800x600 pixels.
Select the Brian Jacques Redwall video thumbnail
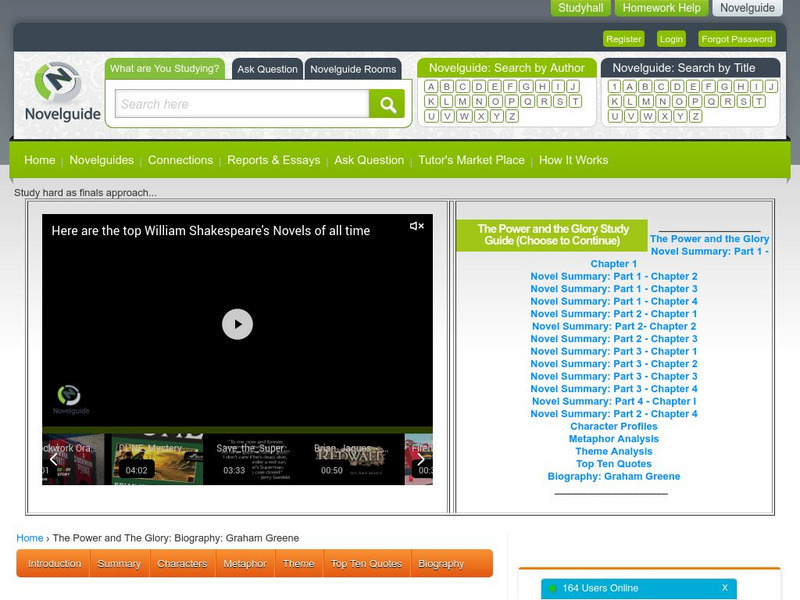point(352,459)
